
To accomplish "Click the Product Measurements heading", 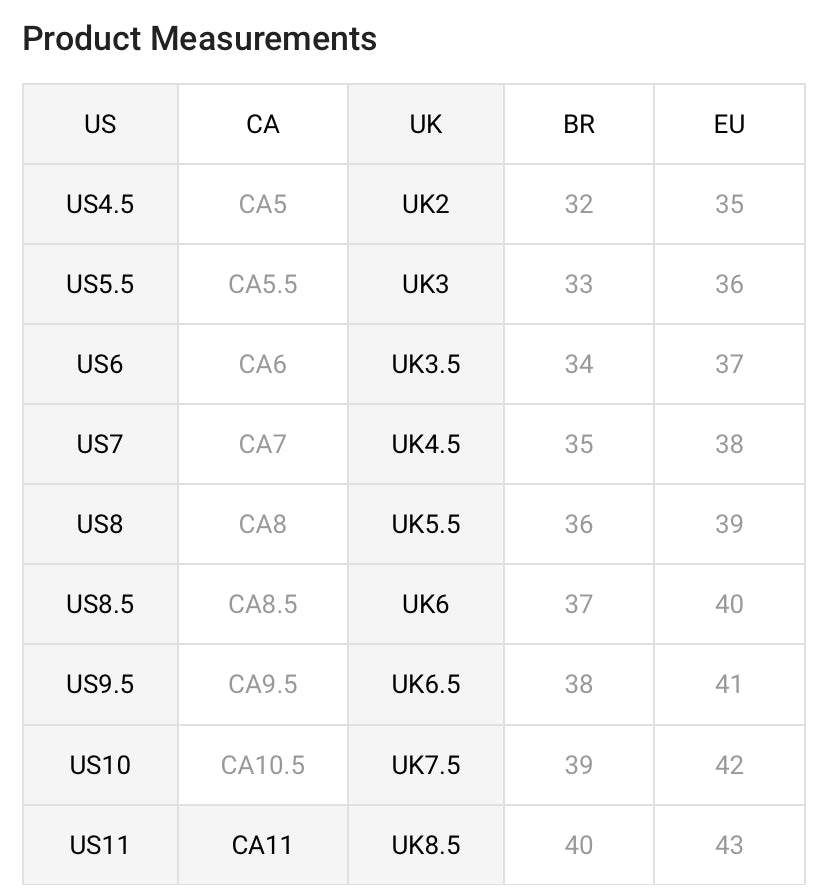I will tap(199, 39).
